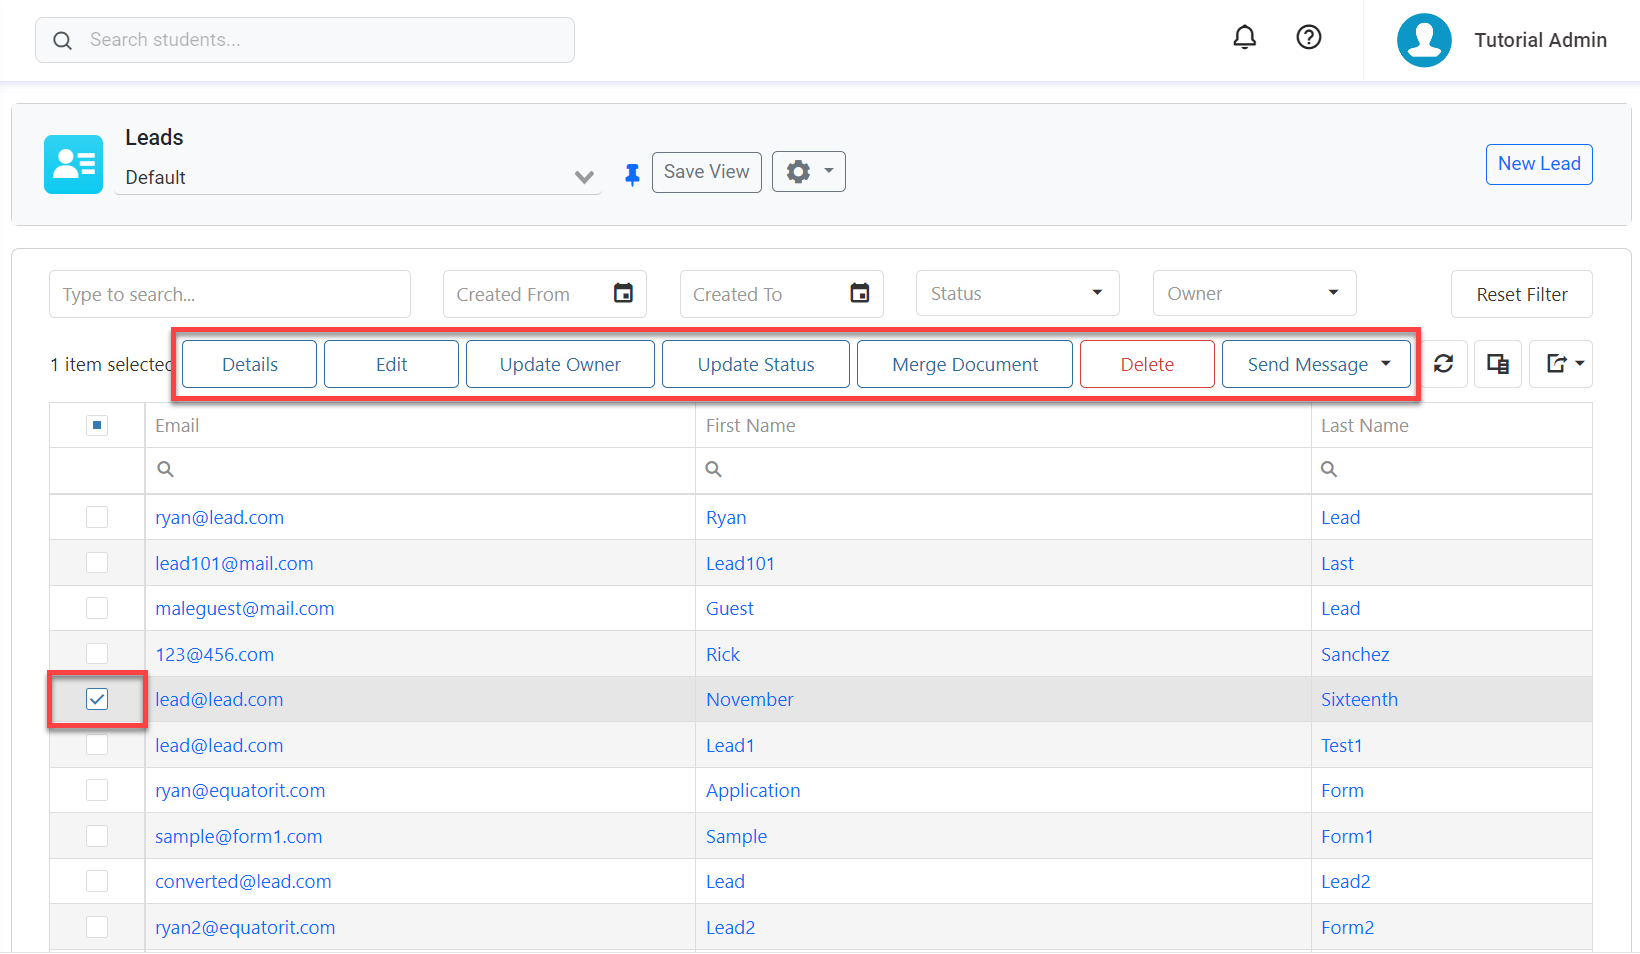Image resolution: width=1640 pixels, height=954 pixels.
Task: Open ryan@equatorit.com link
Action: click(x=240, y=790)
